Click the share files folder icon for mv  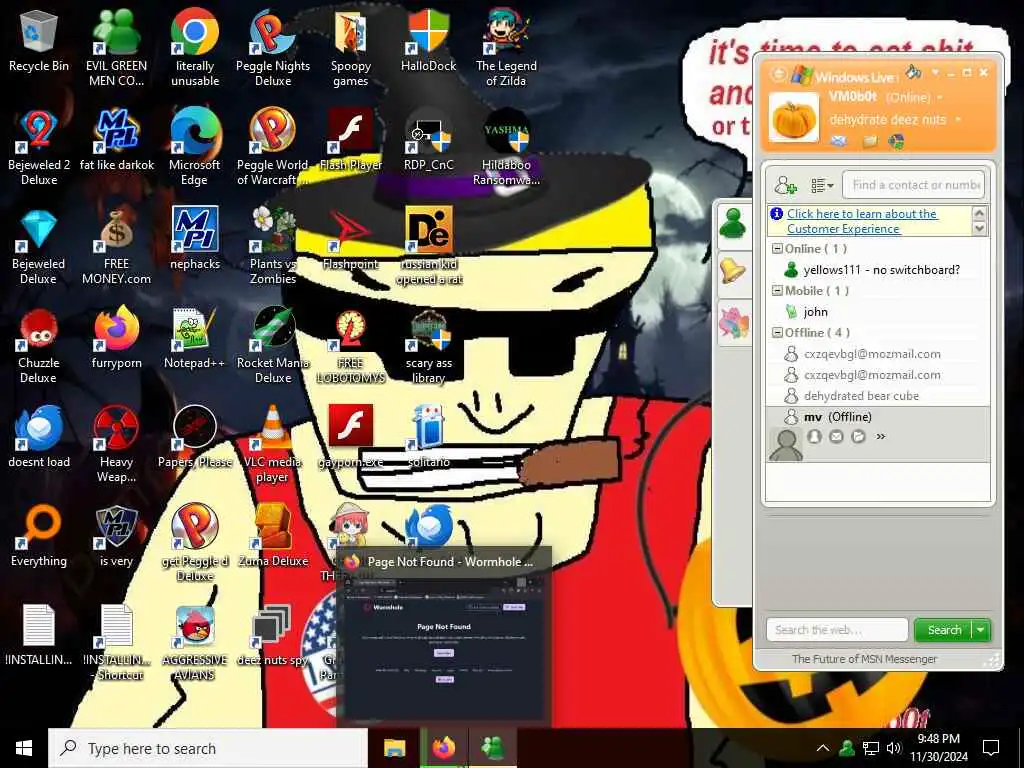[x=858, y=436]
